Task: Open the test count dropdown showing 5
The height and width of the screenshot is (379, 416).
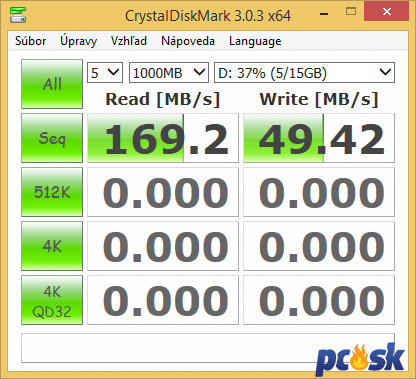Action: click(105, 72)
